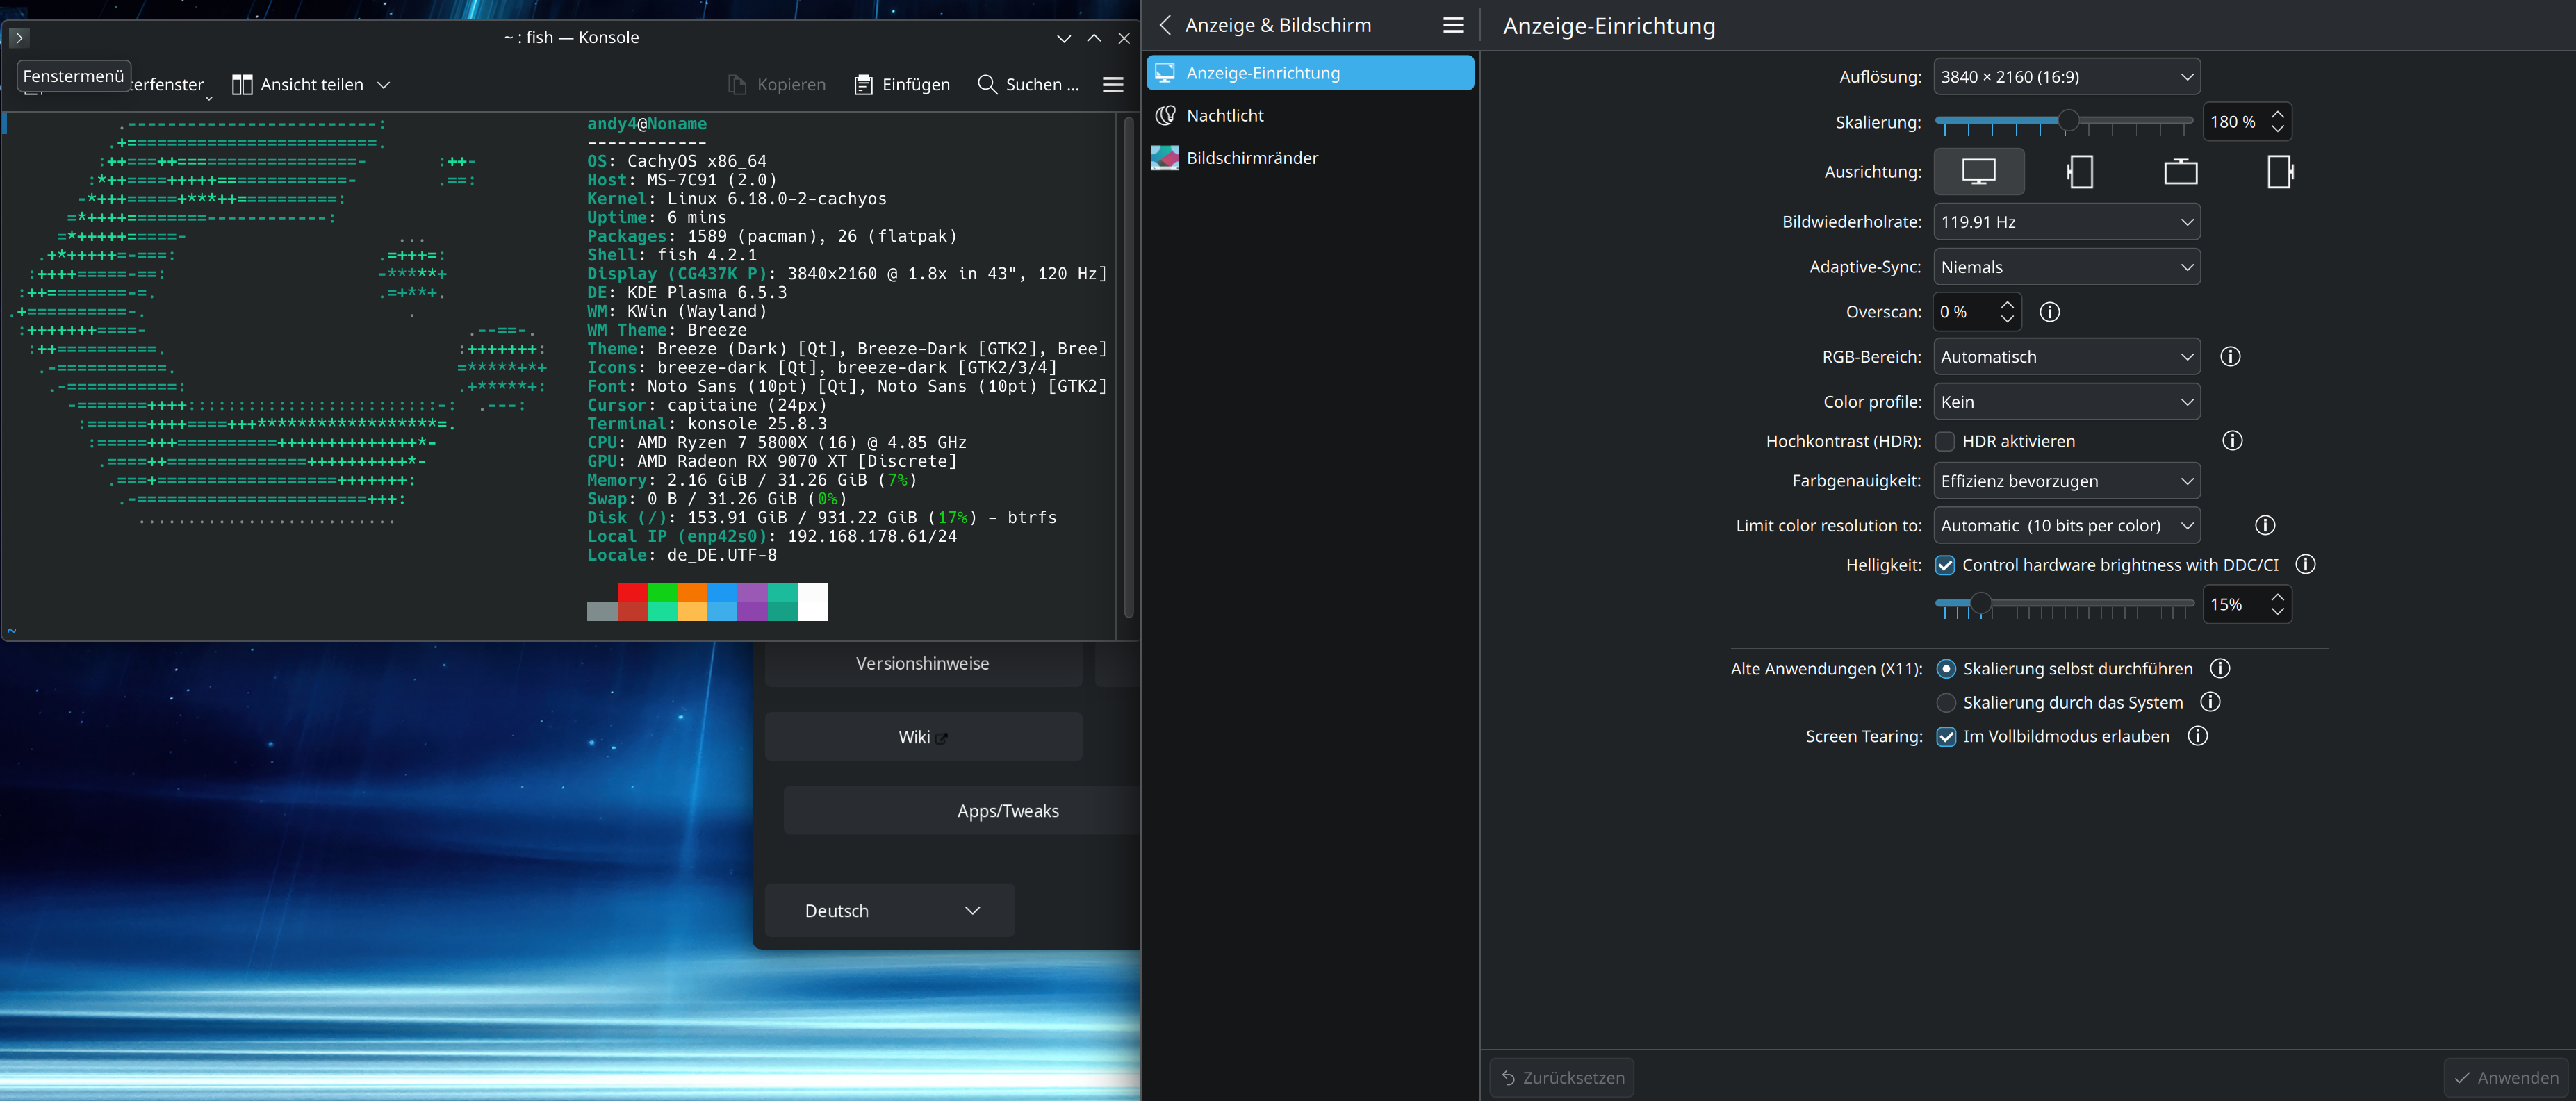The image size is (2576, 1101).
Task: Open system settings hamburger menu
Action: [1453, 25]
